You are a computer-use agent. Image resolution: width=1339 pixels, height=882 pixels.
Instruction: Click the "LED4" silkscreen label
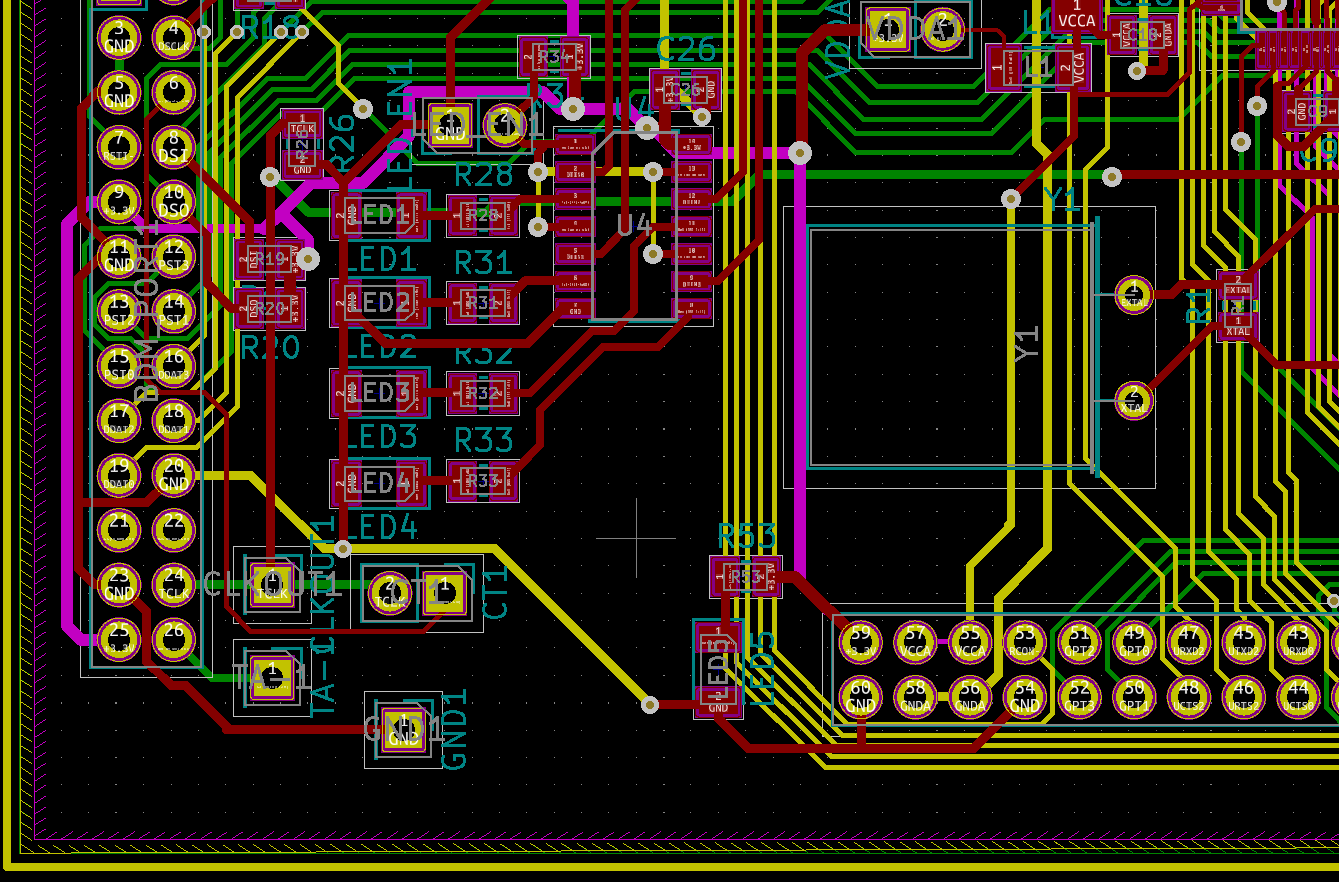(380, 526)
